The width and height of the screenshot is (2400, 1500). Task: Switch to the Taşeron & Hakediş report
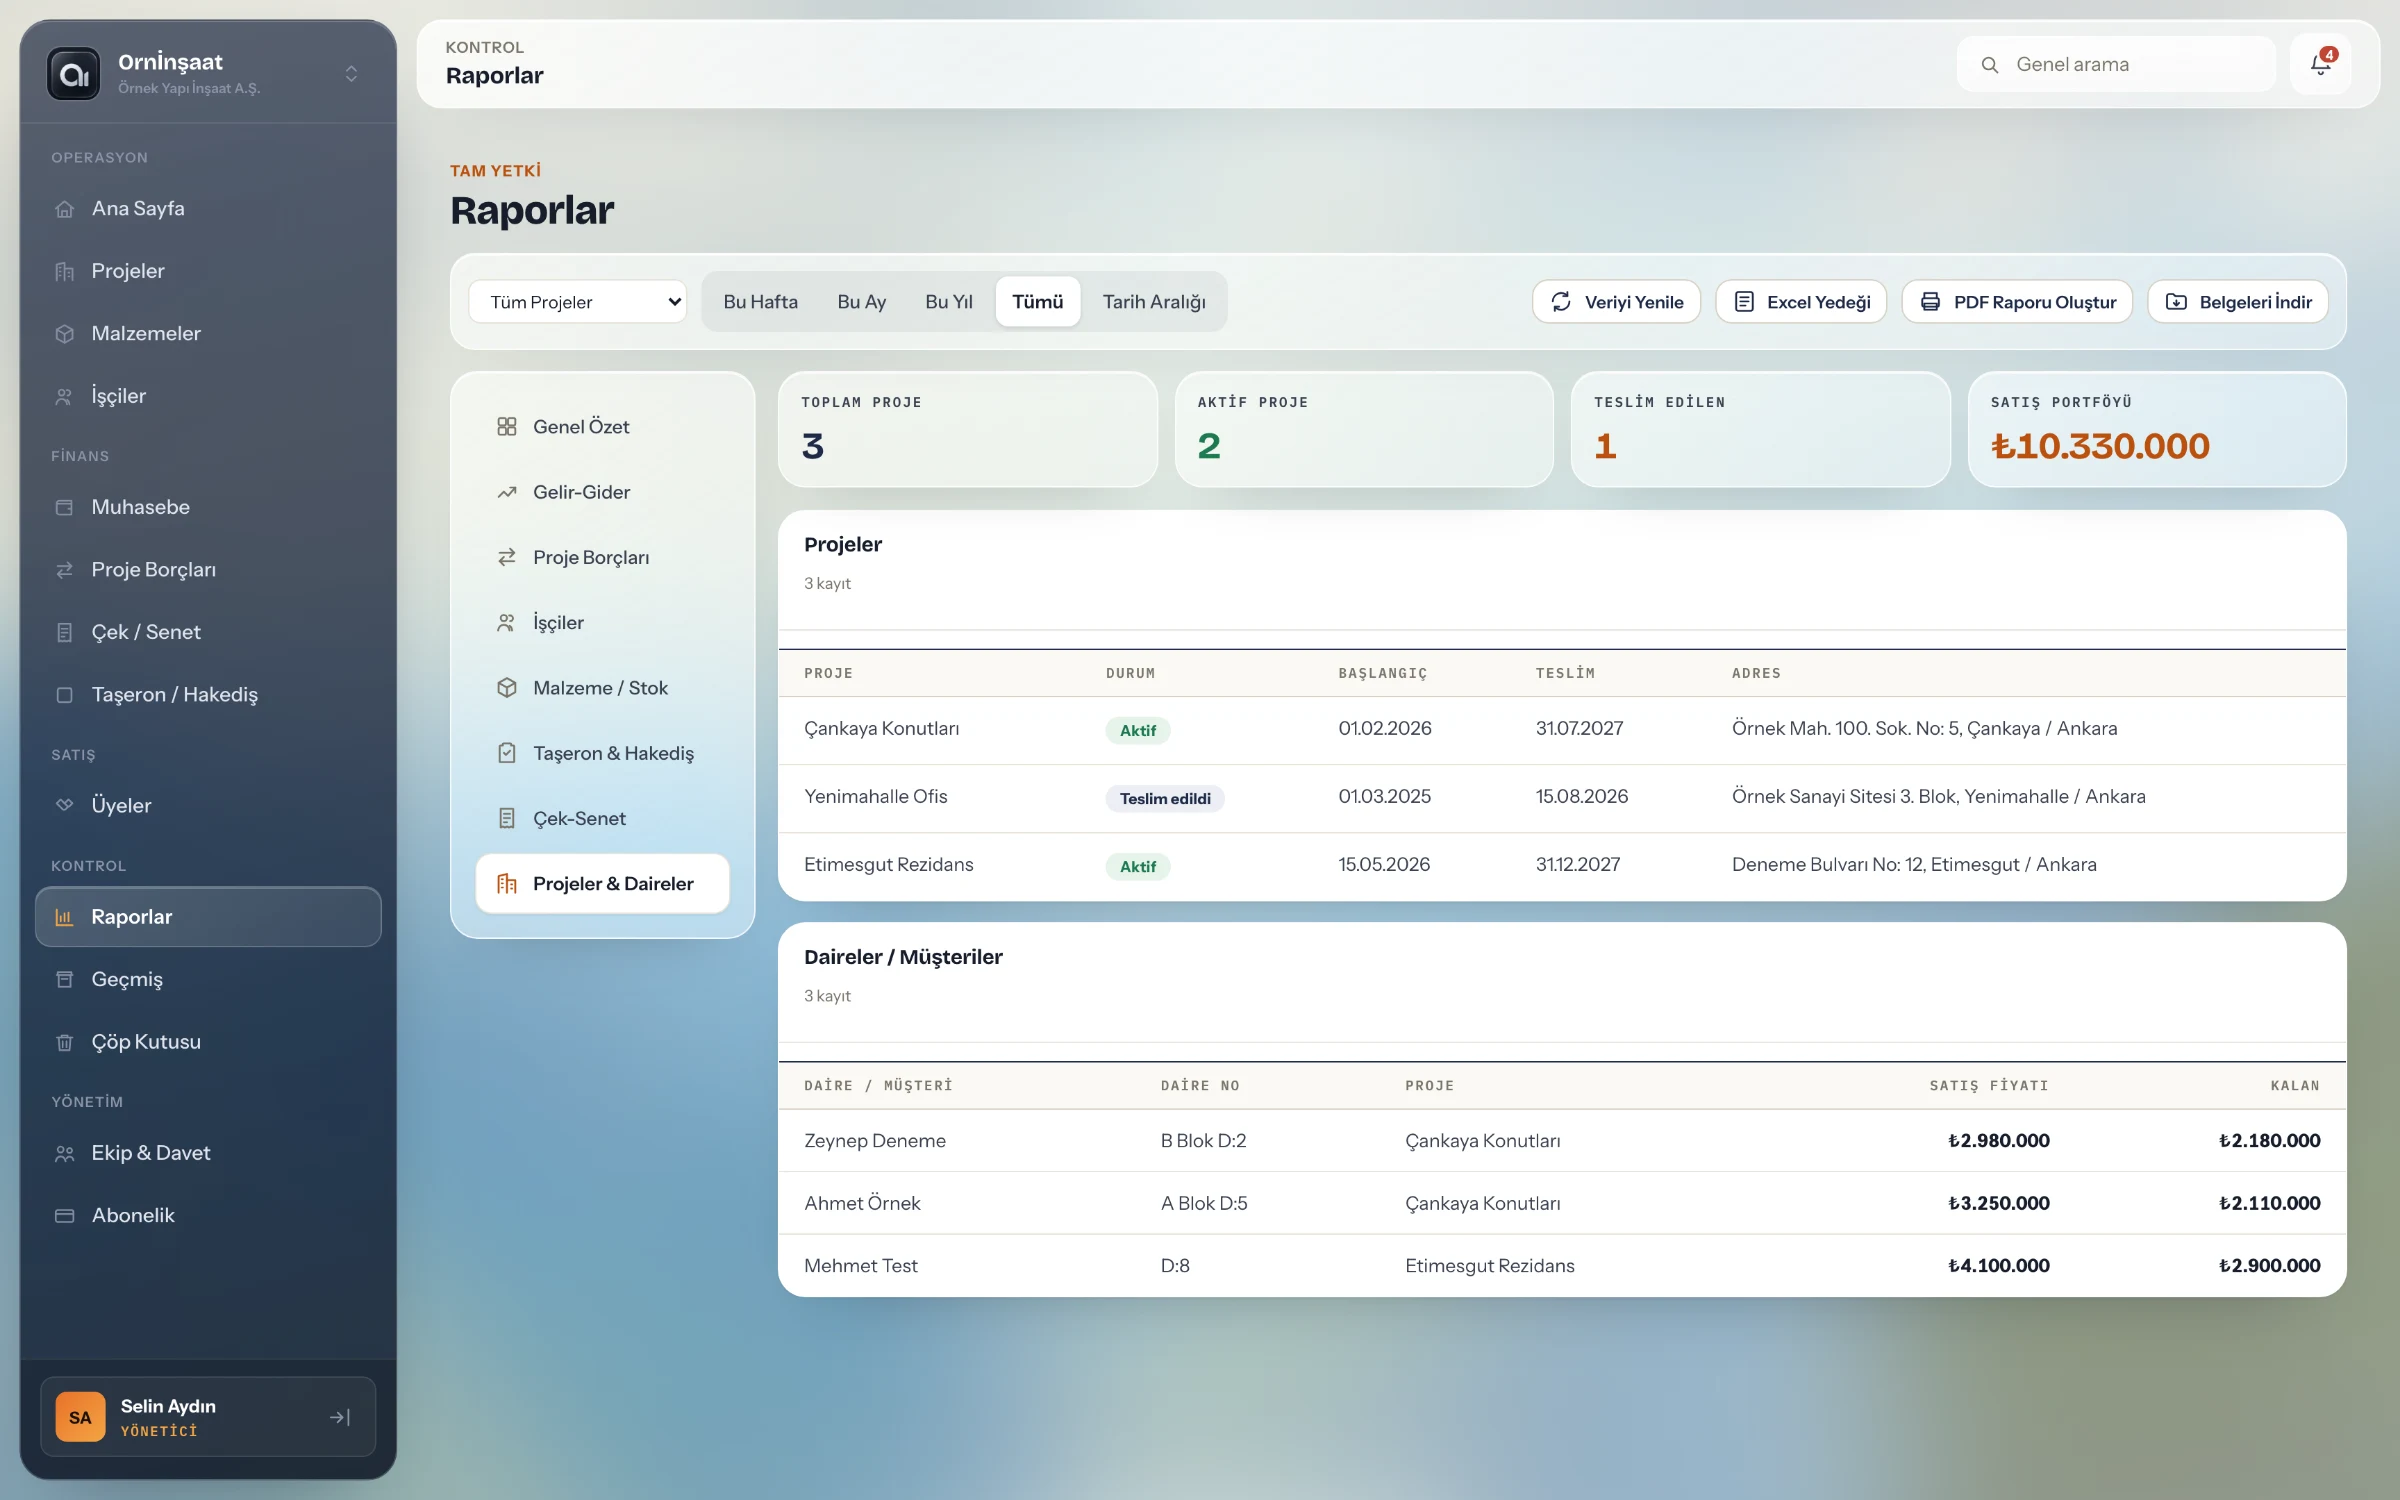[603, 753]
